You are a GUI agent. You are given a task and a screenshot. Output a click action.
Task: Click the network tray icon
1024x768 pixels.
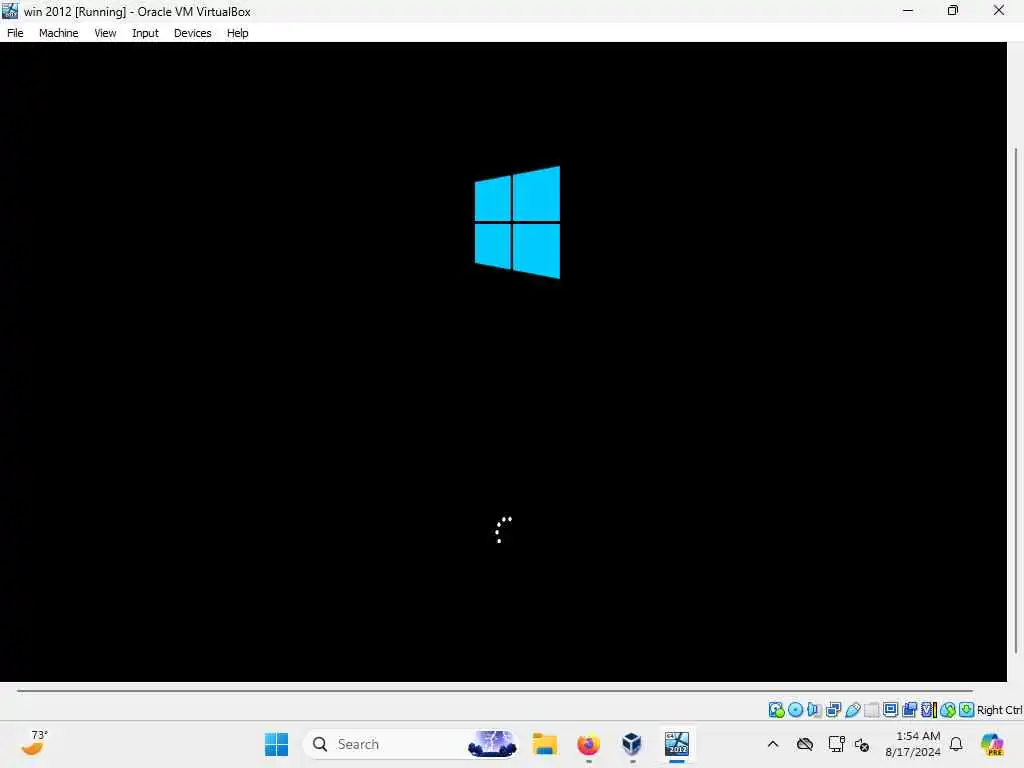[x=836, y=744]
